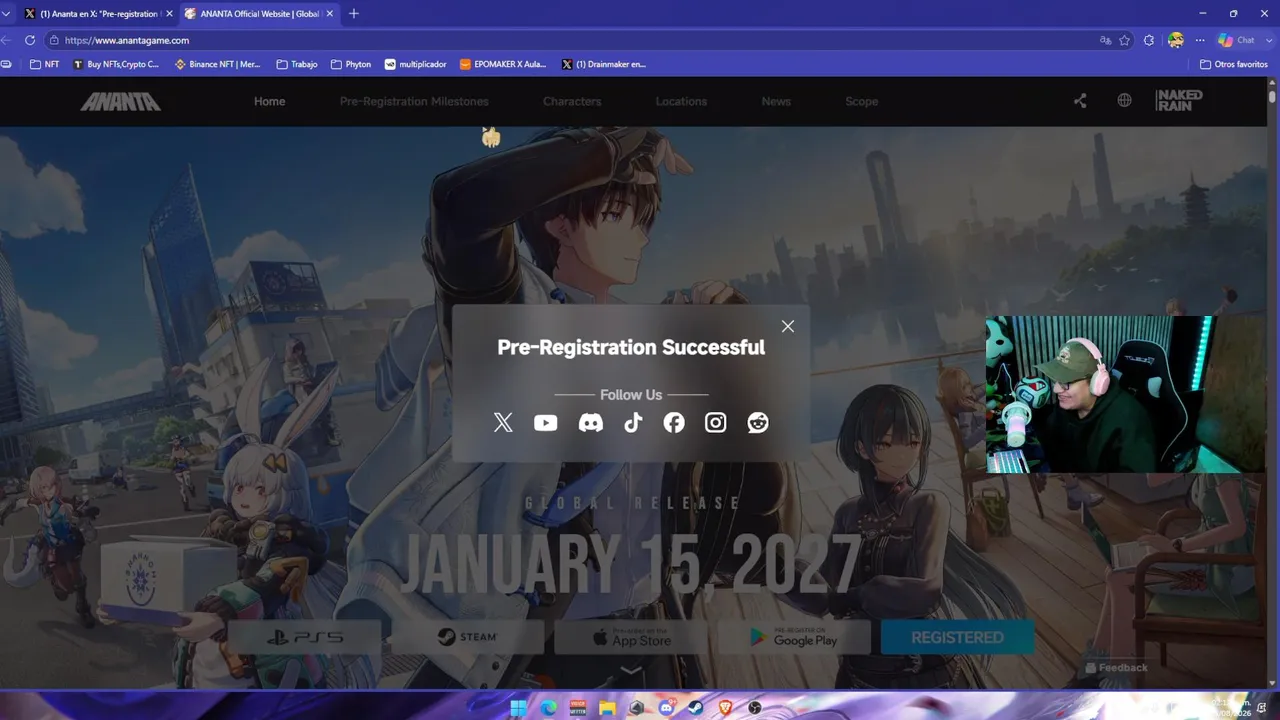Image resolution: width=1280 pixels, height=720 pixels.
Task: Open the Reddit follow icon
Action: (x=758, y=423)
